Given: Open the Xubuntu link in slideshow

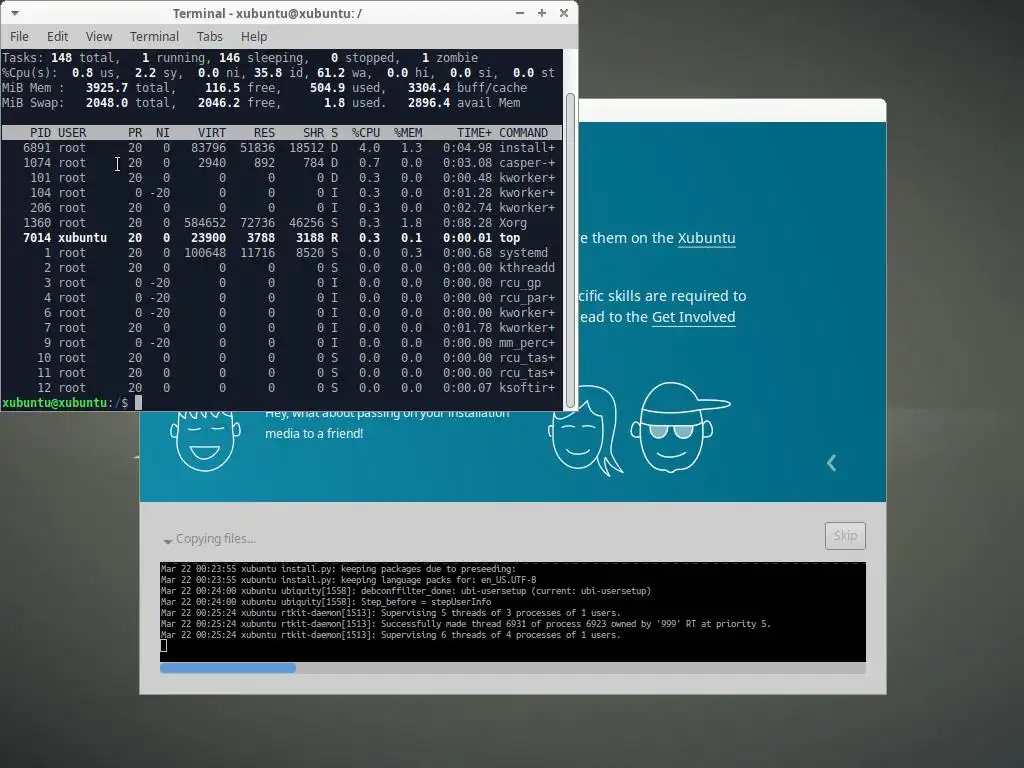Looking at the screenshot, I should click(707, 238).
